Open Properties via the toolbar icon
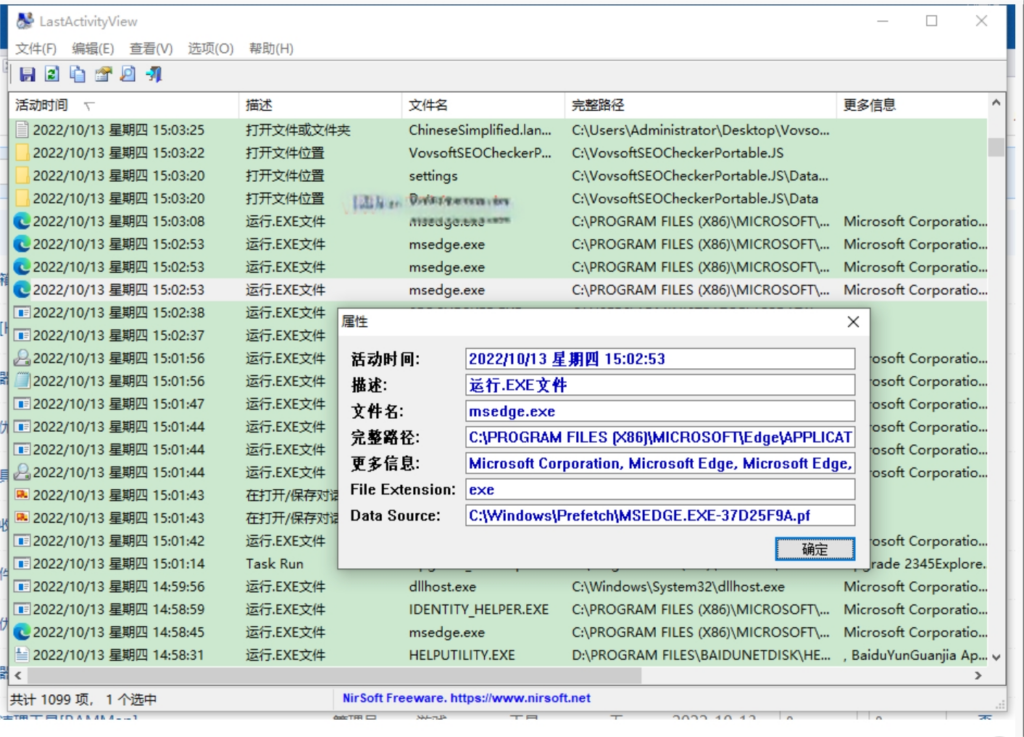The height and width of the screenshot is (737, 1024). 103,74
